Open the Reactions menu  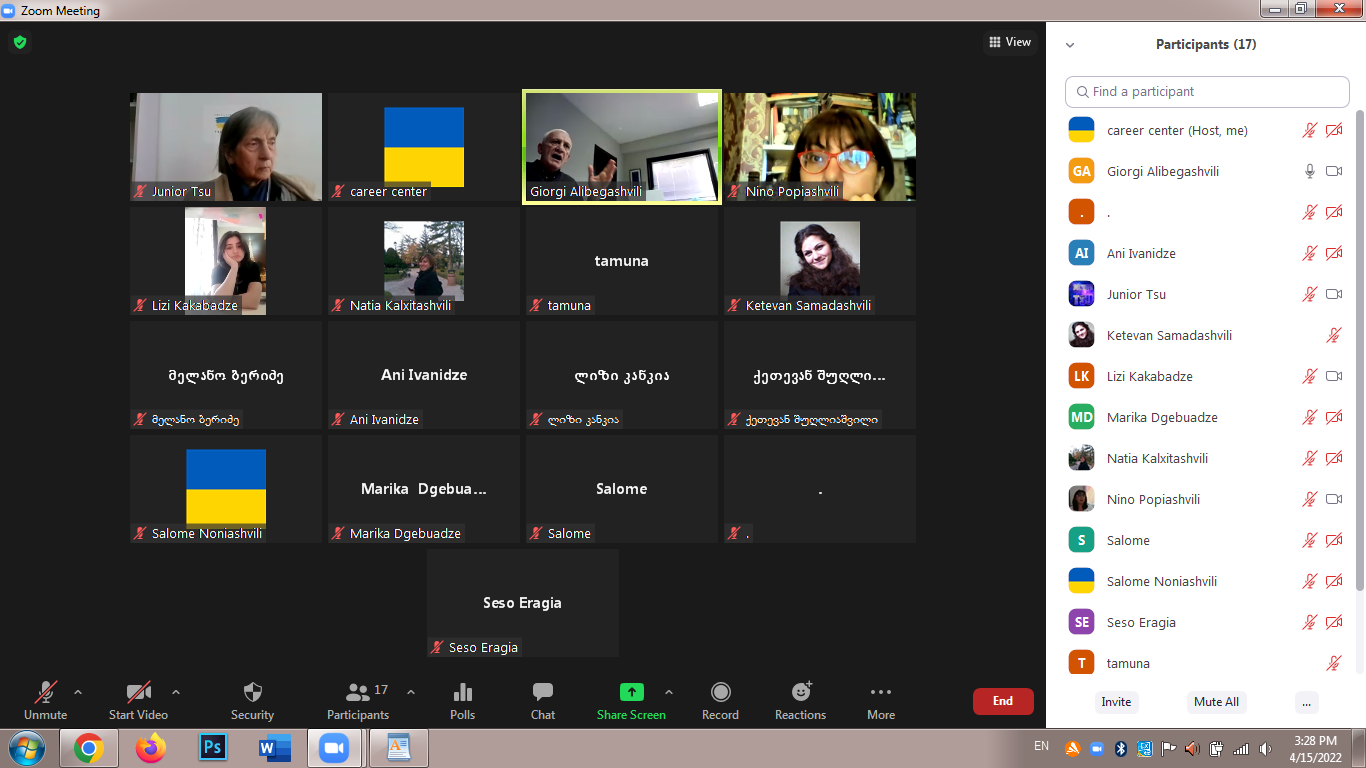coord(800,692)
